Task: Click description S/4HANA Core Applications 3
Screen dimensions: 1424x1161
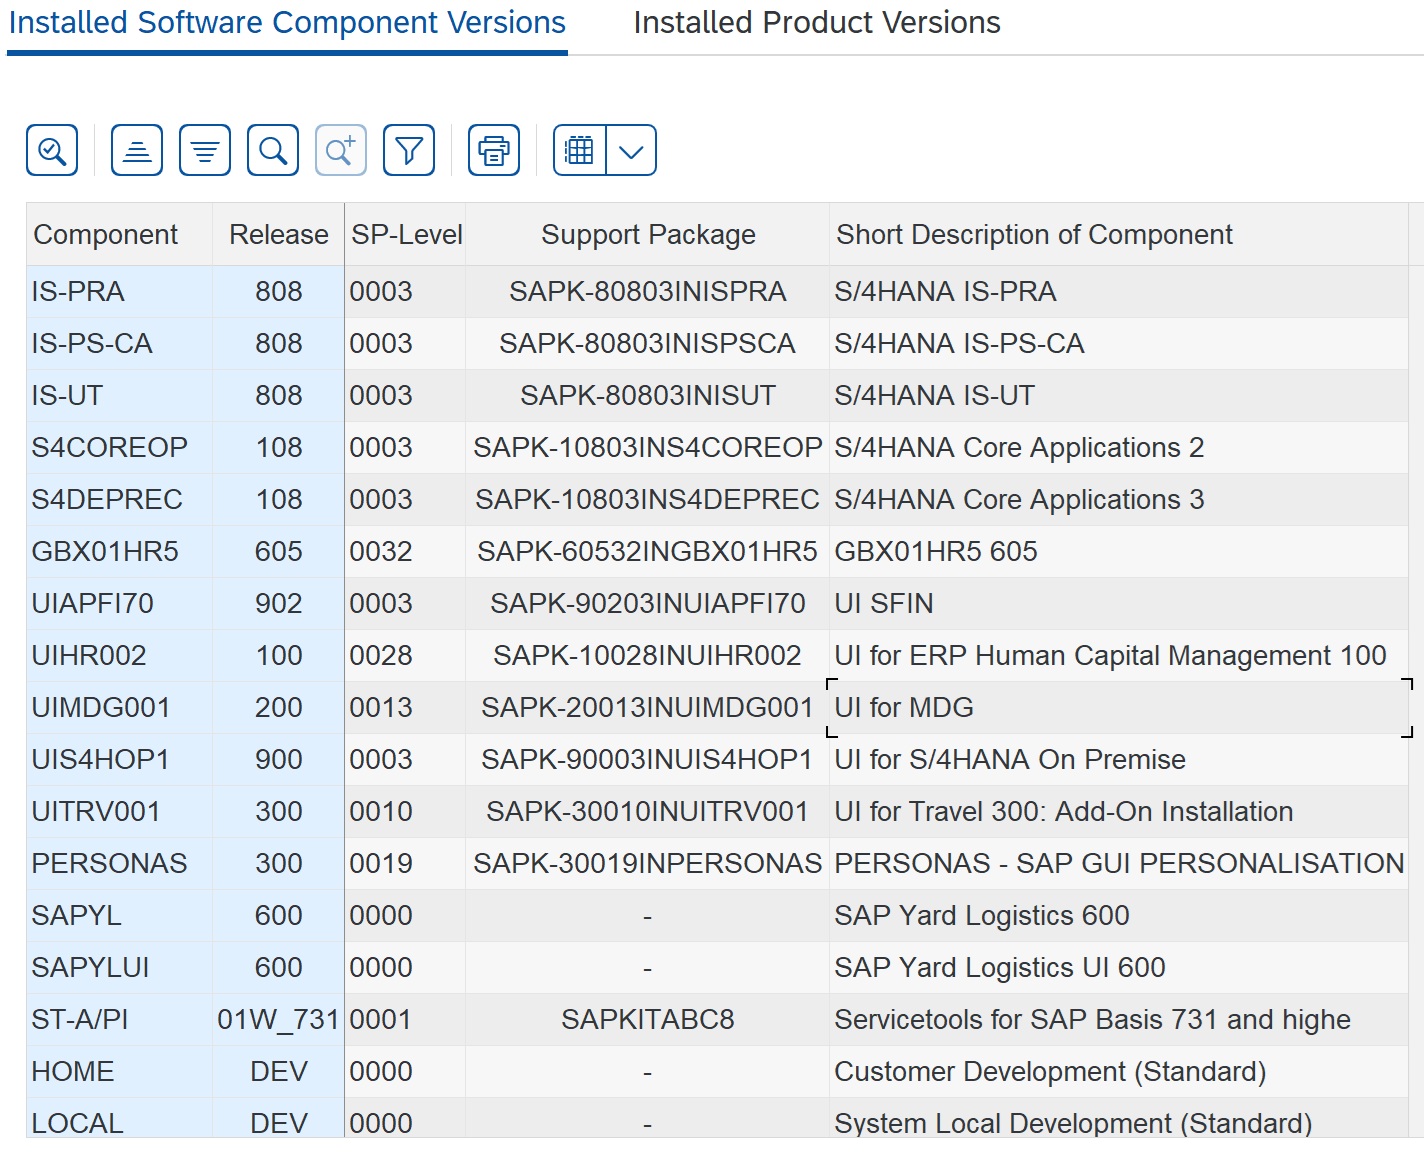Action: coord(1118,499)
